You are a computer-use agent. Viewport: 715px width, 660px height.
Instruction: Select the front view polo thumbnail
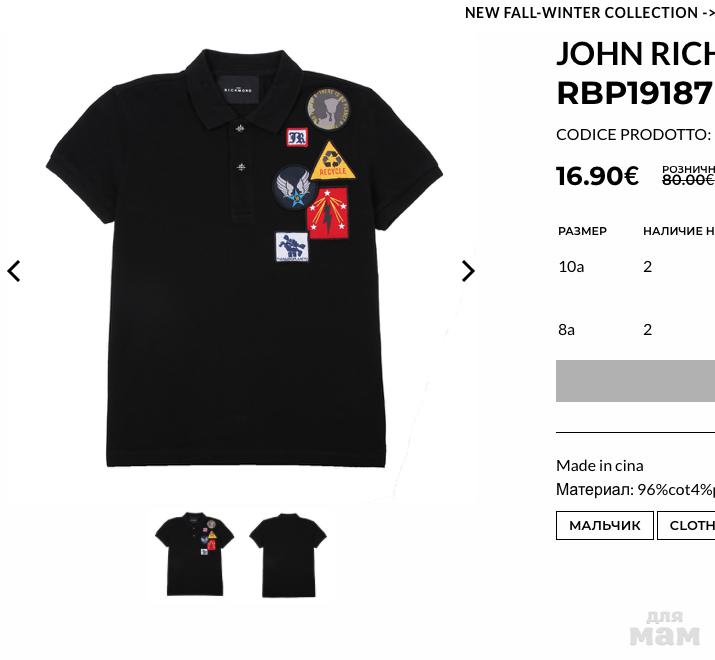pyautogui.click(x=195, y=554)
